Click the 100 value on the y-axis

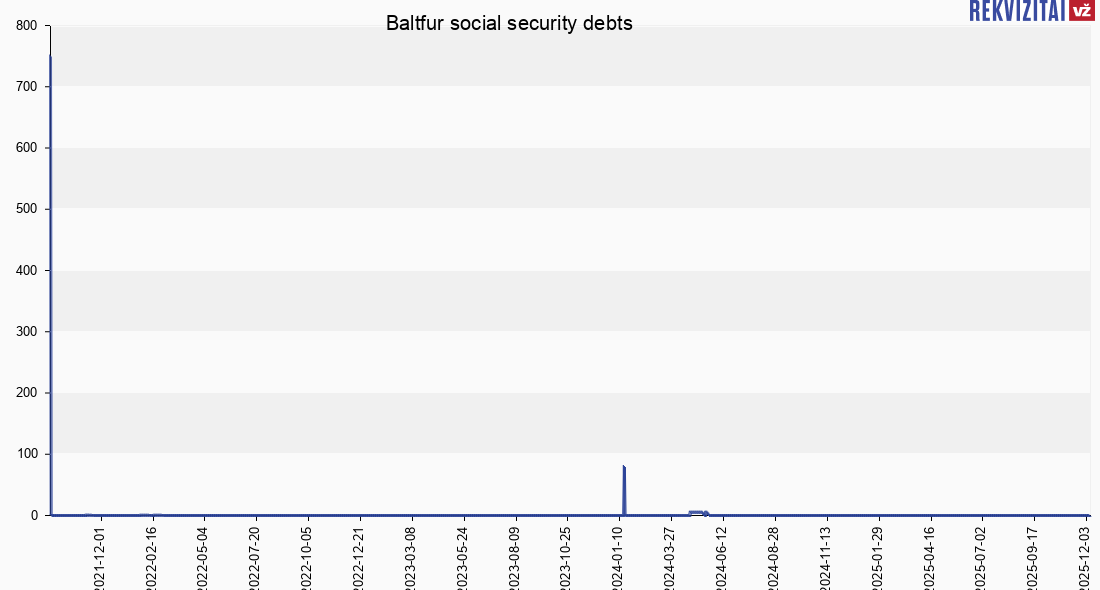click(27, 454)
